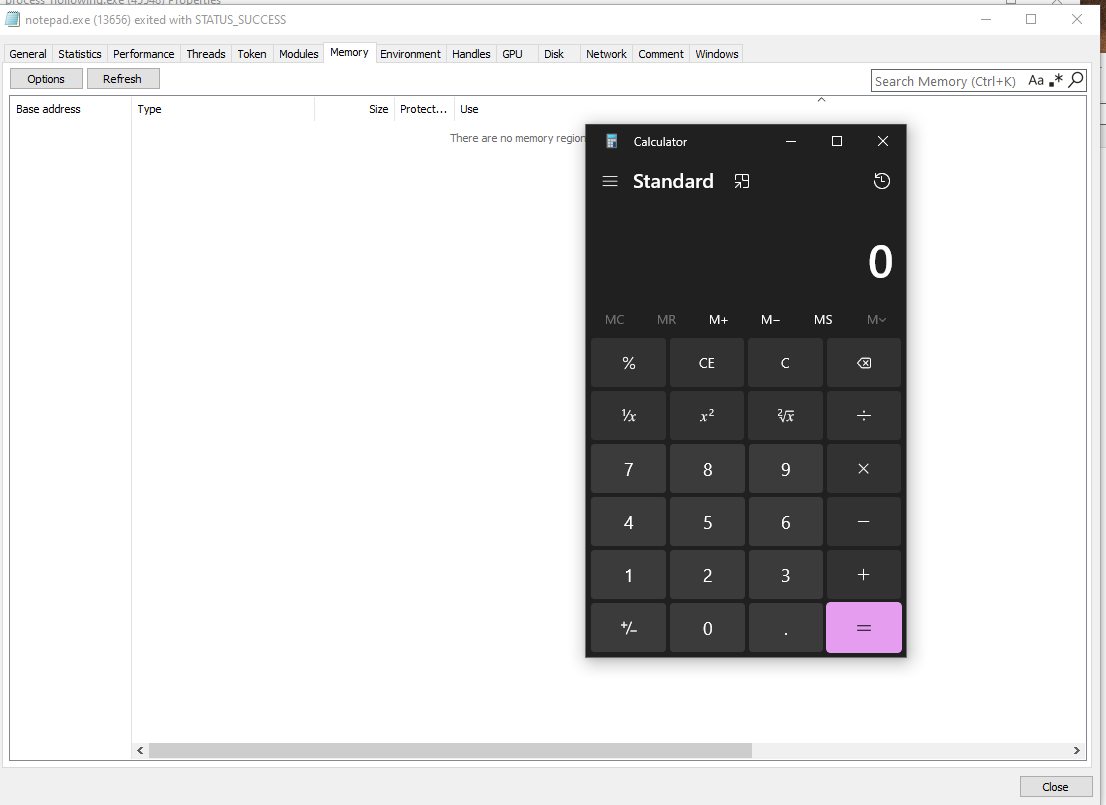This screenshot has height=805, width=1106.
Task: Switch to the General tab
Action: pos(28,54)
